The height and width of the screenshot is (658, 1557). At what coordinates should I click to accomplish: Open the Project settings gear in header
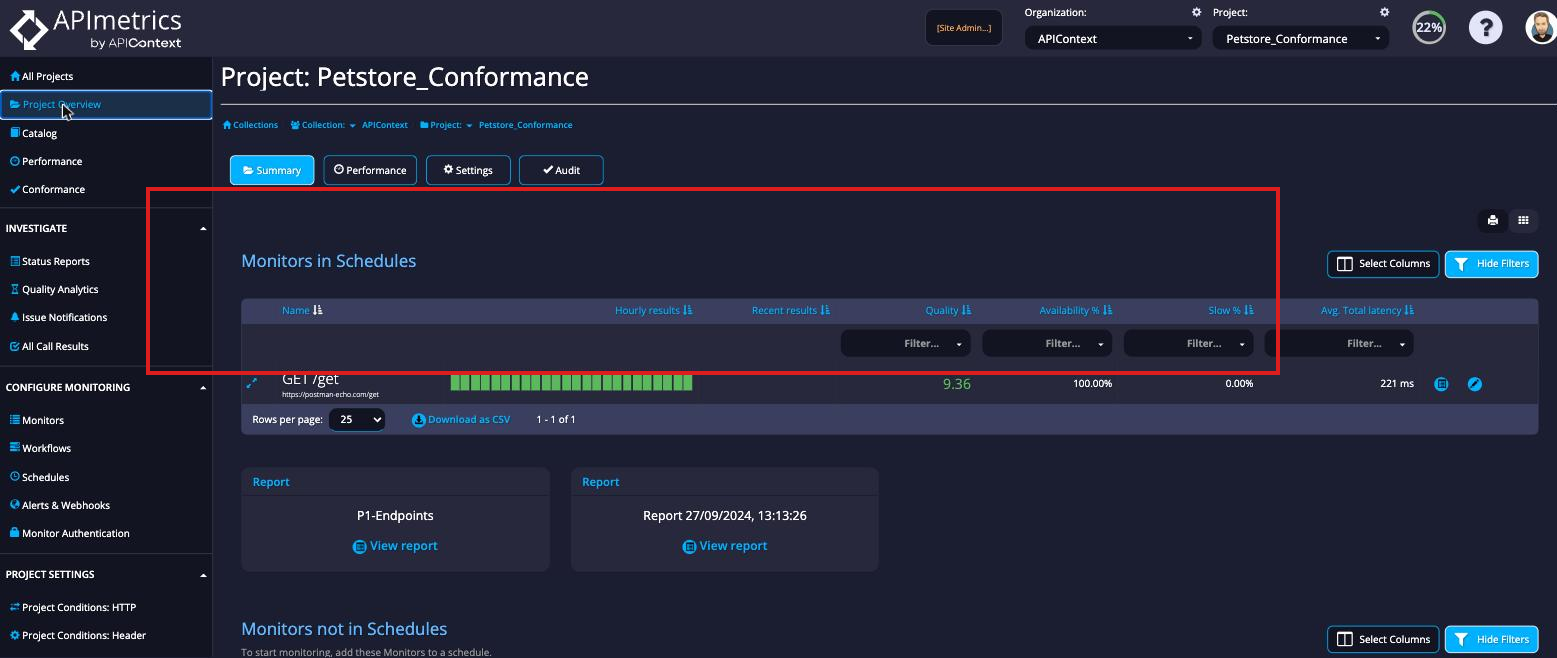[1384, 12]
